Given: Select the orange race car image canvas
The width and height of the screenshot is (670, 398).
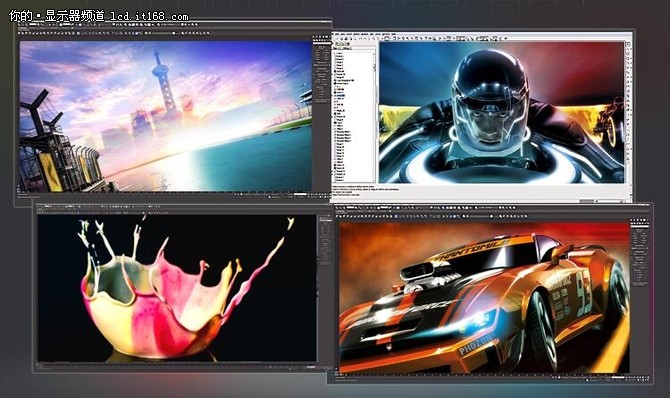Looking at the screenshot, I should click(x=485, y=297).
